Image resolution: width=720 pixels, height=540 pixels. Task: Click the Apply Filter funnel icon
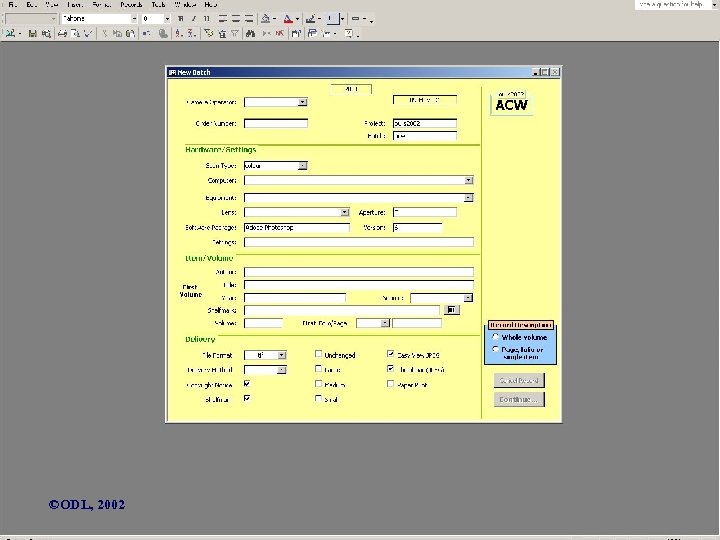[235, 33]
